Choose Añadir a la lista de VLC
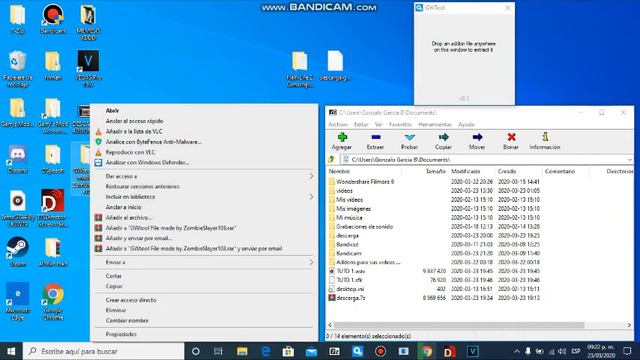 pyautogui.click(x=204, y=131)
